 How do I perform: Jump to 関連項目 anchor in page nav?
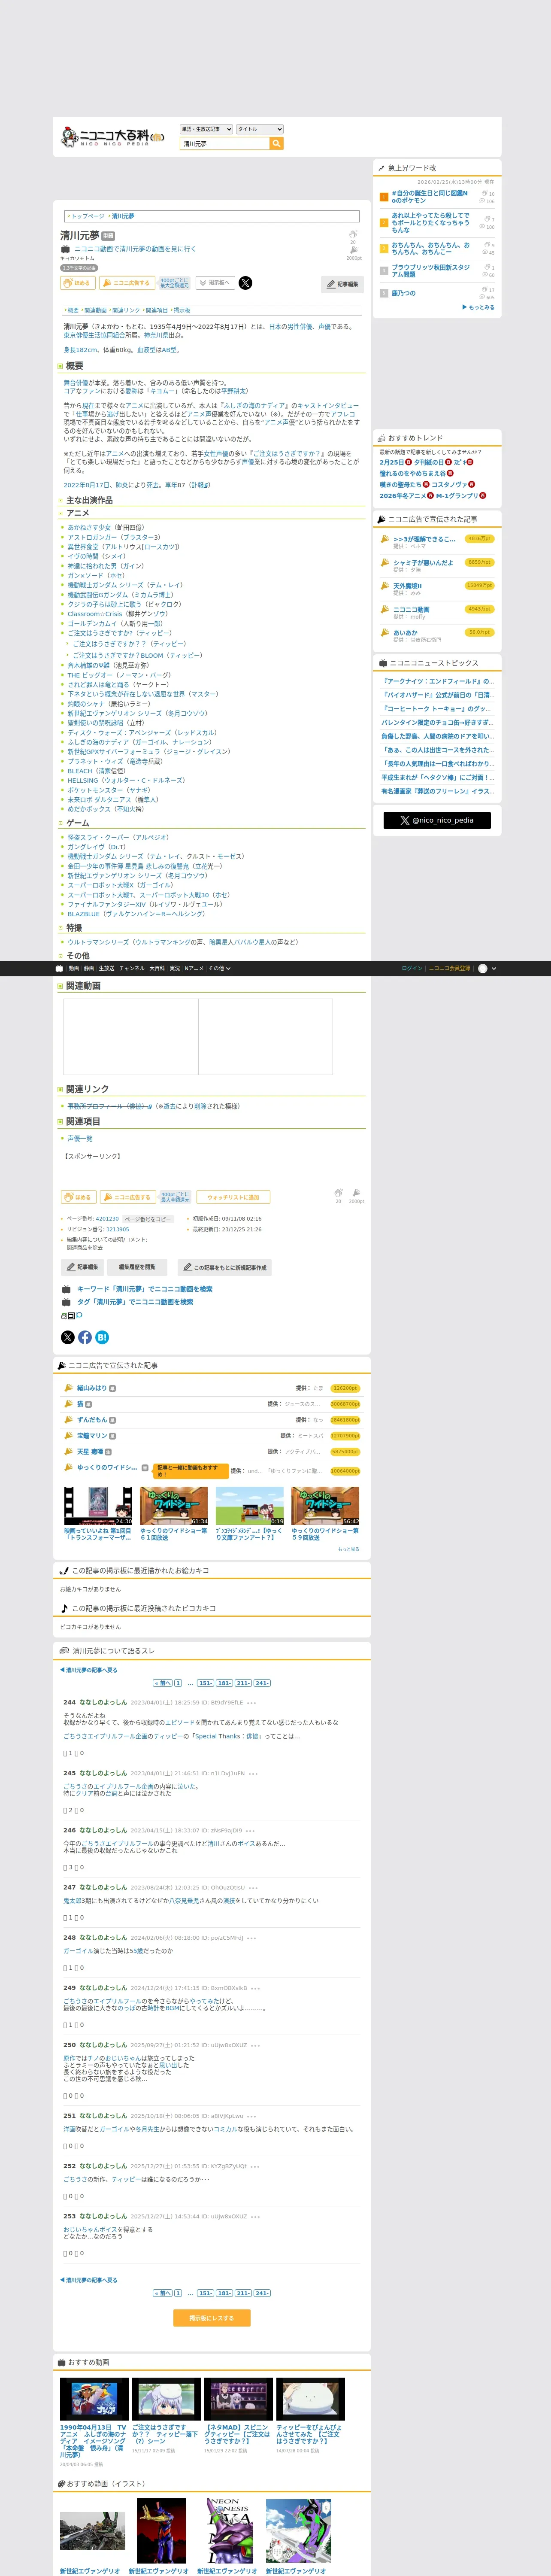[x=156, y=310]
